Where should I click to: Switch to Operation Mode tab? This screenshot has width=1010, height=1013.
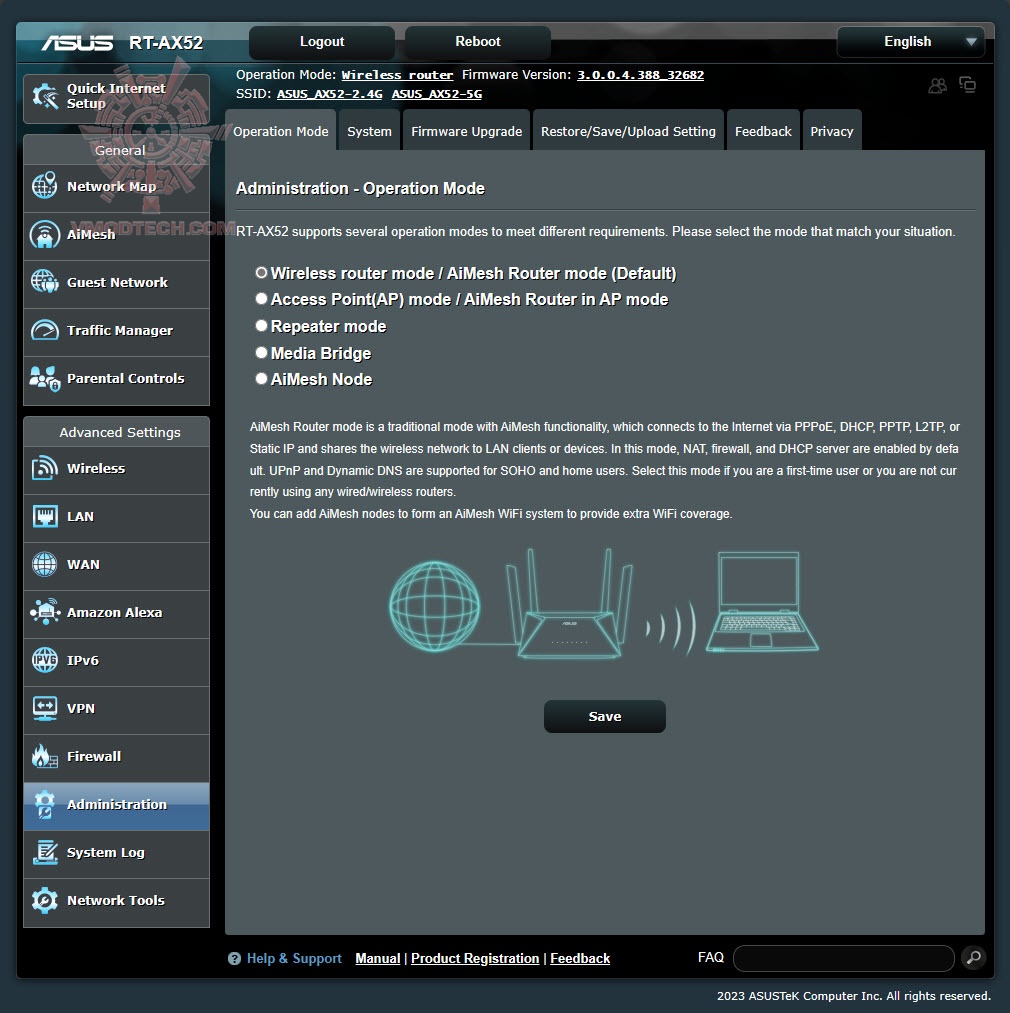[280, 131]
